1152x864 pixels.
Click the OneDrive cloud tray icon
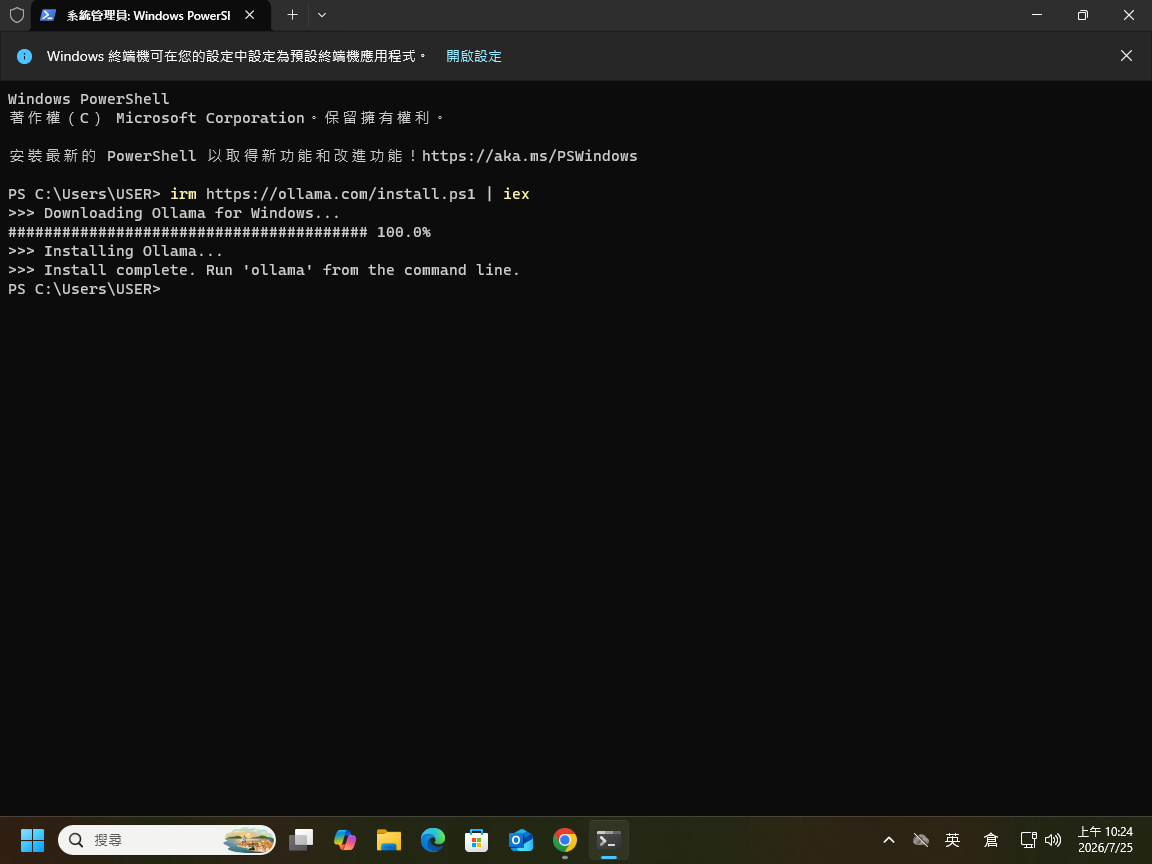point(921,840)
